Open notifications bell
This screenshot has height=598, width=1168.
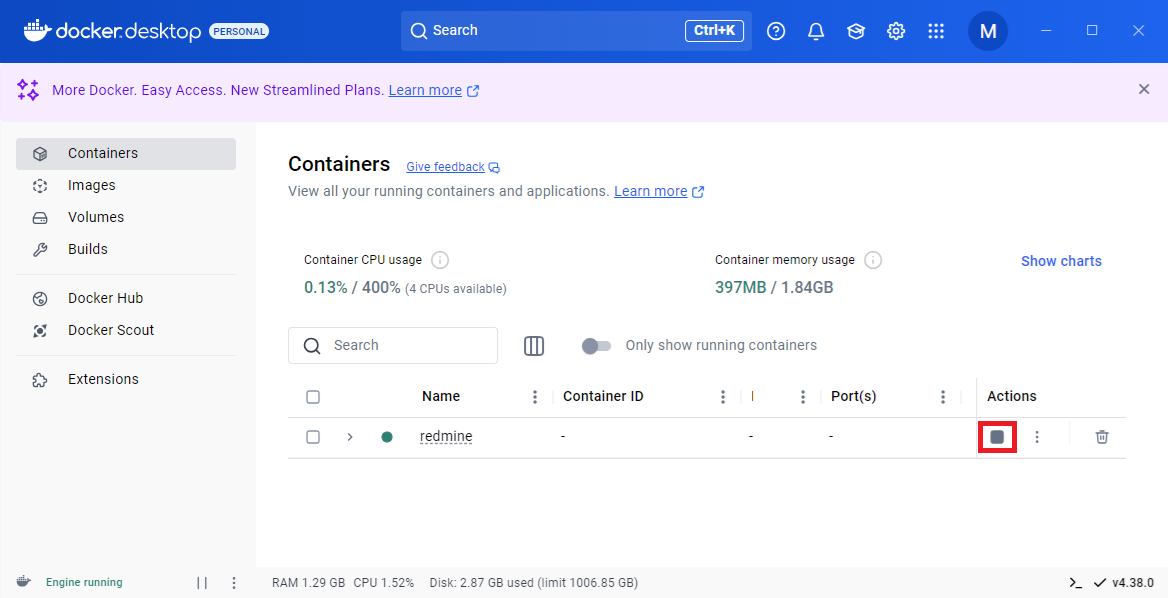tap(816, 31)
